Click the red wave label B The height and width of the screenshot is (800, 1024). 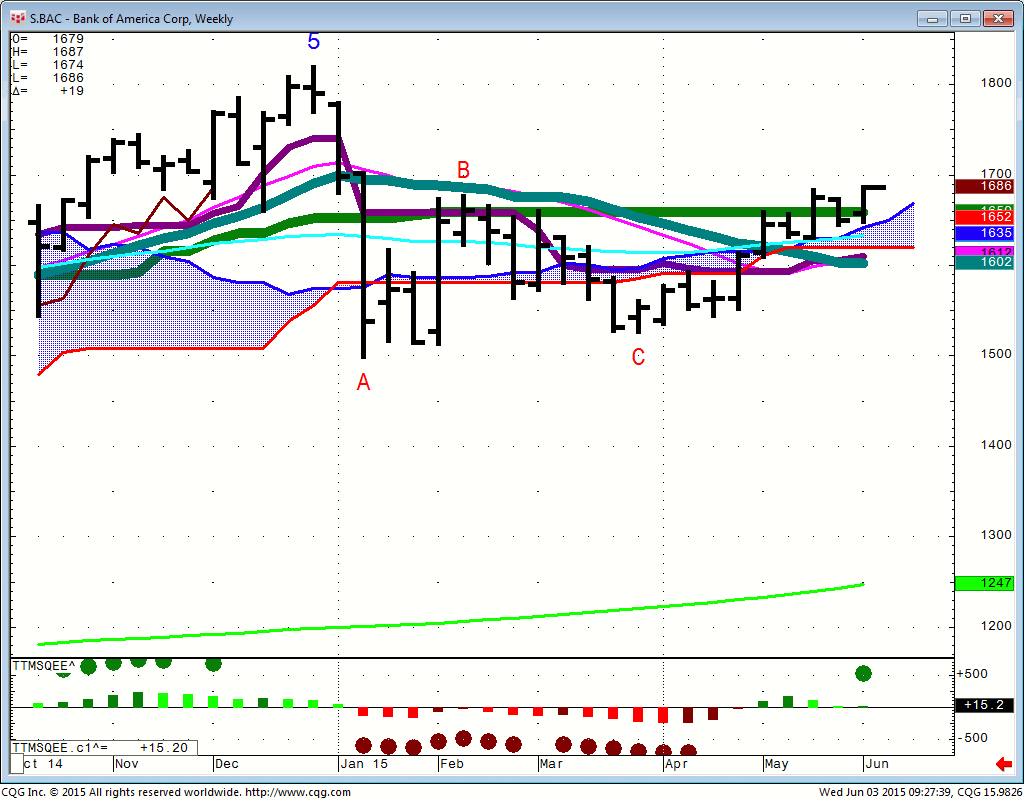coord(463,170)
